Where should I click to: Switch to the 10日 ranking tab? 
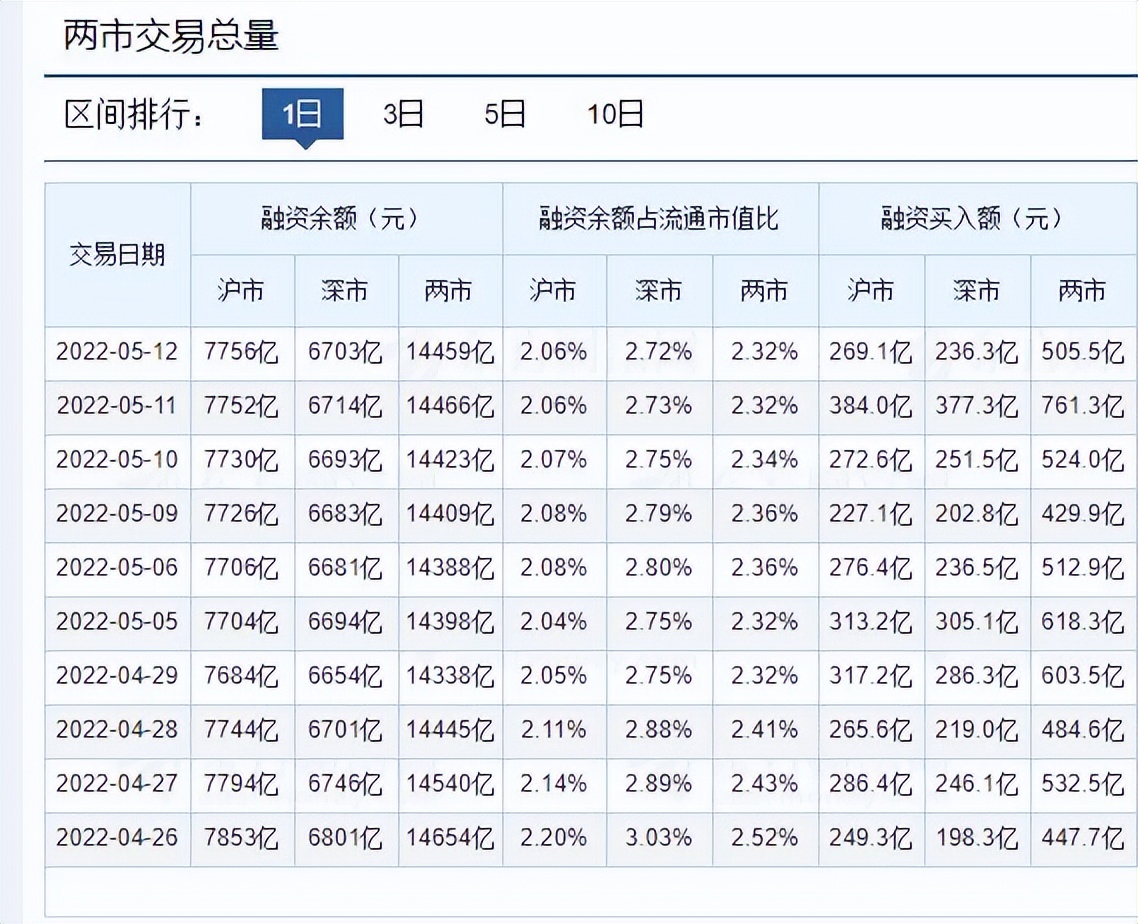(x=615, y=114)
